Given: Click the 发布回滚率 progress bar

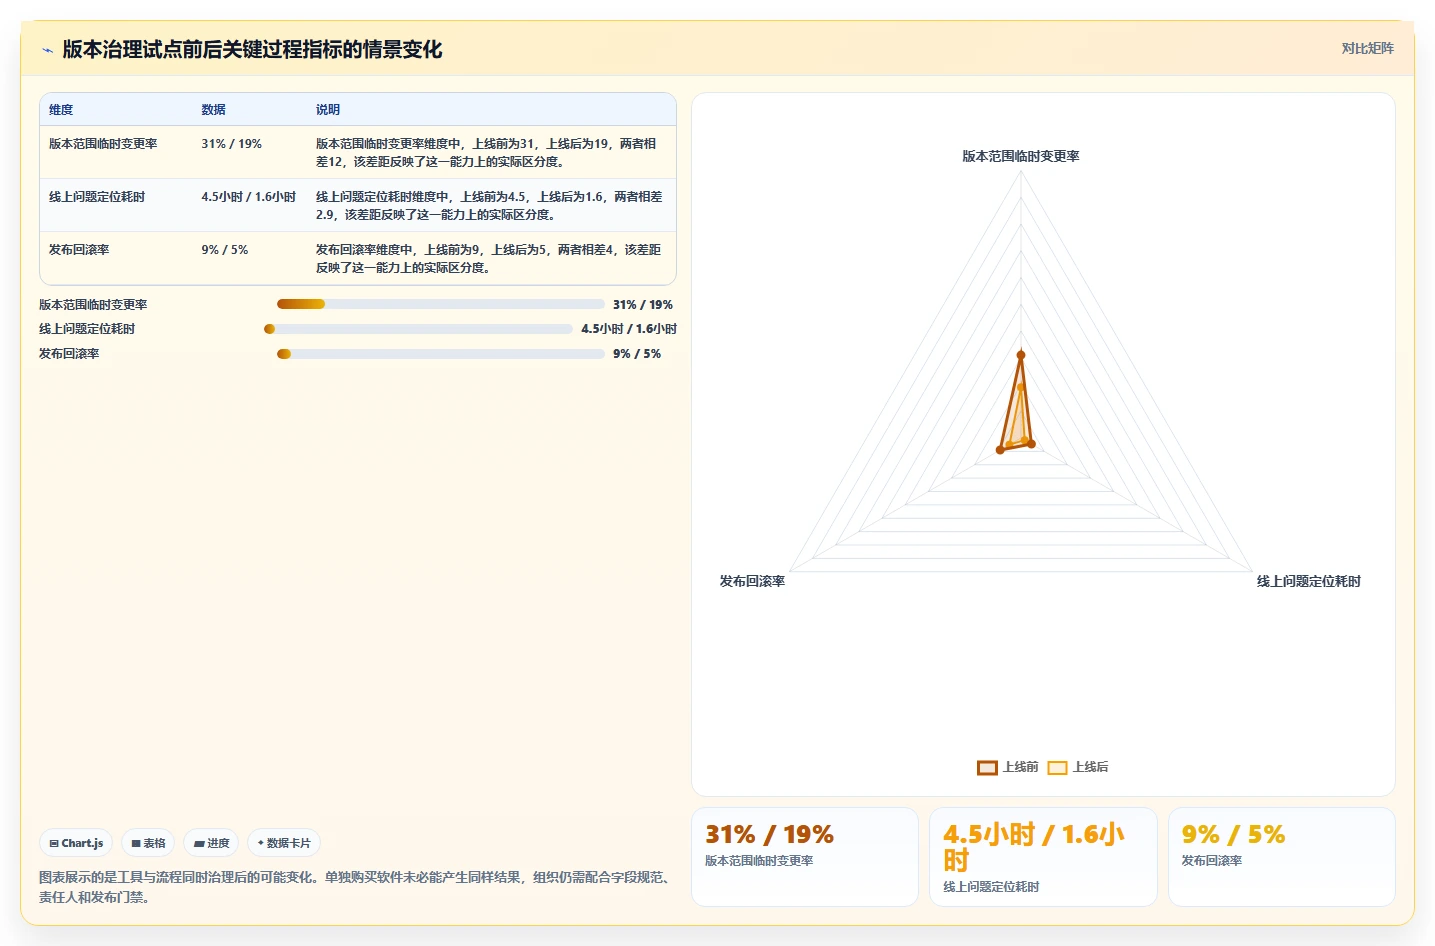Looking at the screenshot, I should [x=441, y=353].
